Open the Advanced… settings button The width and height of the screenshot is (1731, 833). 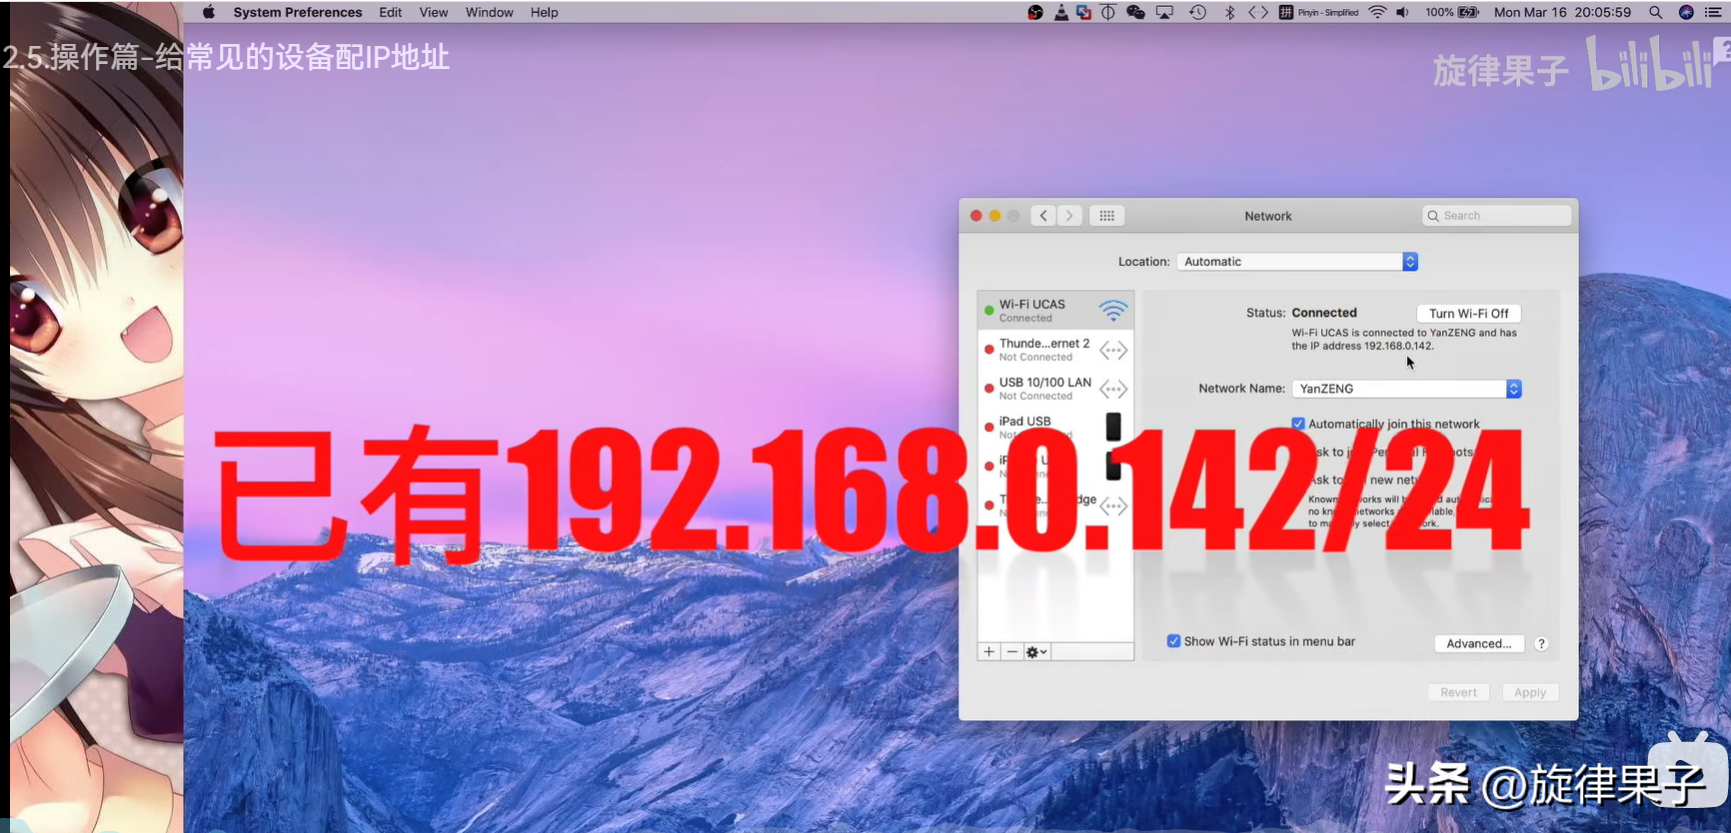click(x=1478, y=644)
